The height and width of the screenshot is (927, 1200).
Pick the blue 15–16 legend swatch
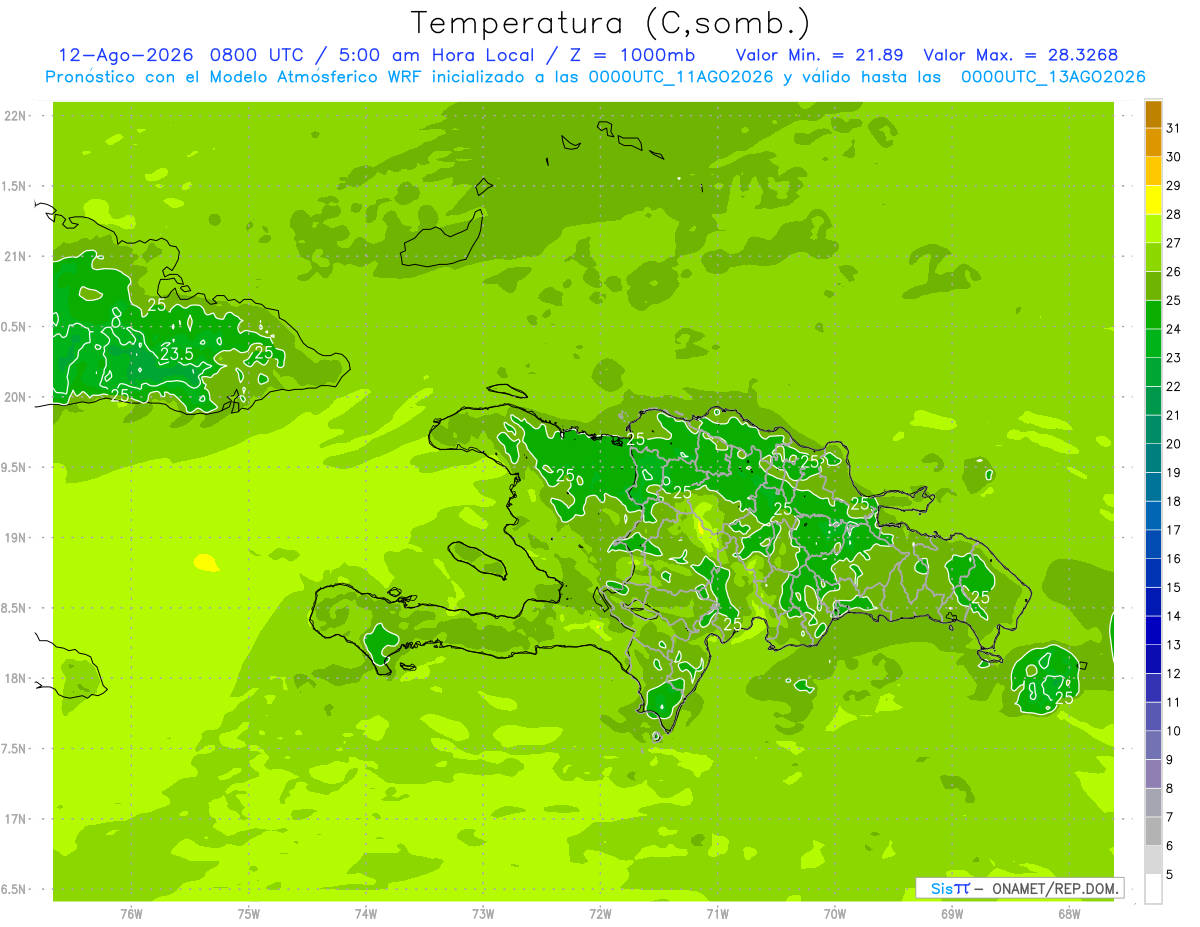click(x=1153, y=573)
